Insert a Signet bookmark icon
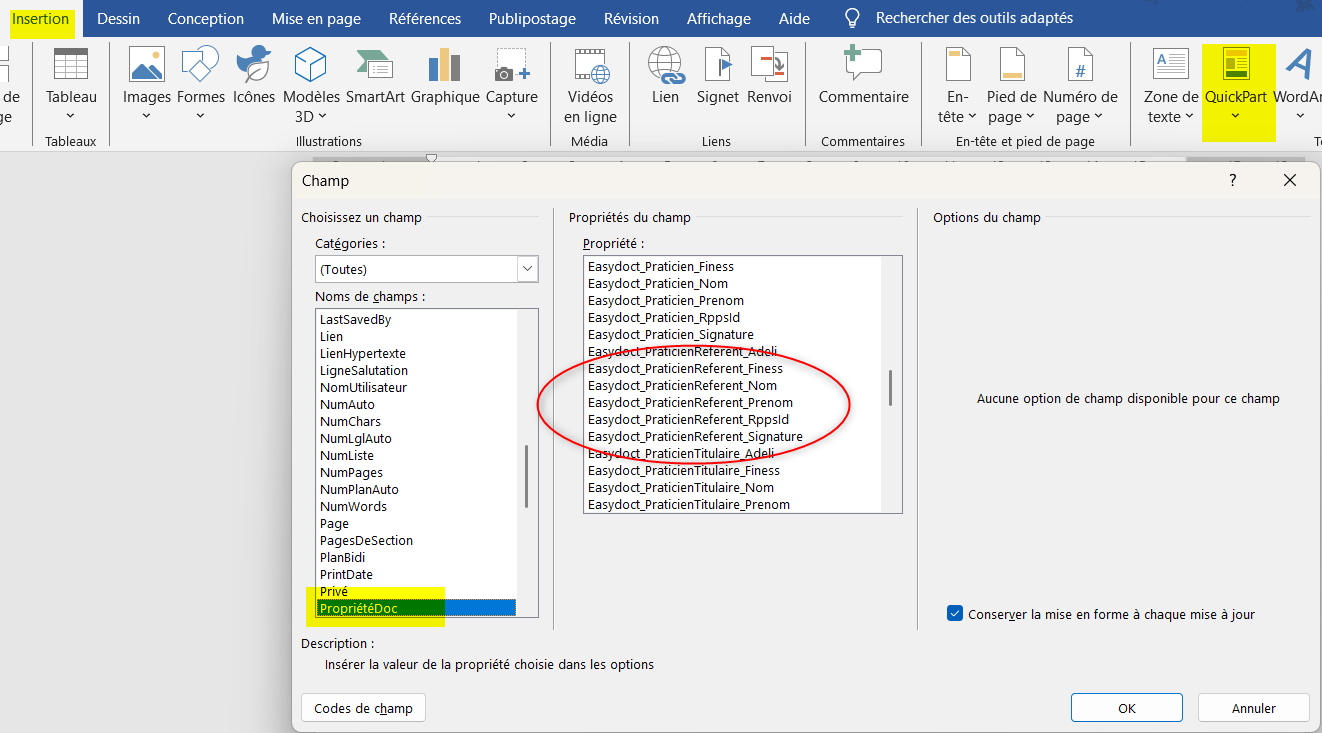 (x=718, y=66)
